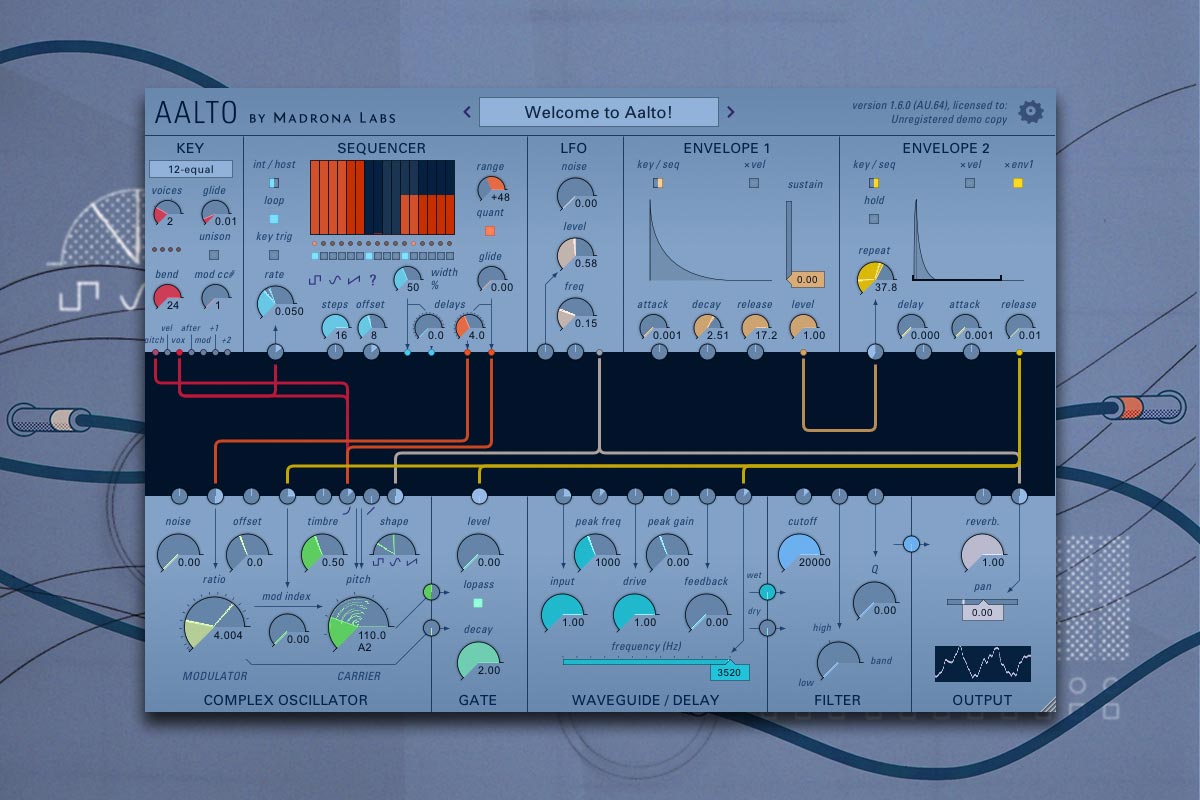Viewport: 1200px width, 800px height.
Task: Click the carrier pitch dial
Action: 358,625
